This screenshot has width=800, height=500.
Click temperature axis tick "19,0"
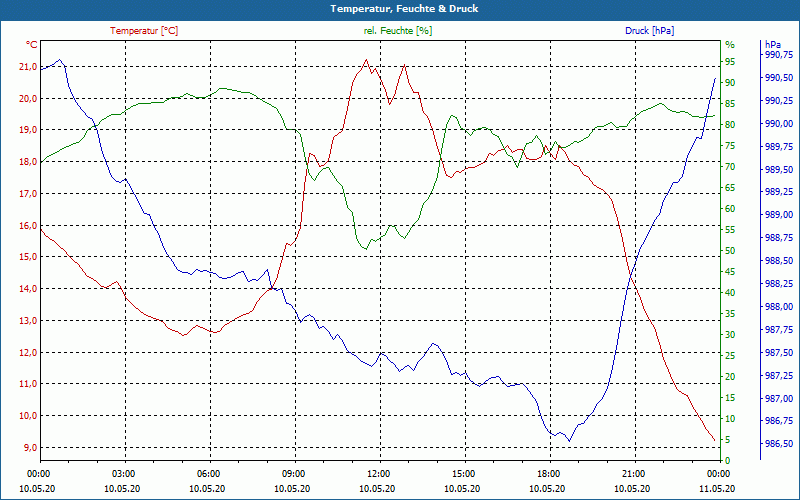click(29, 130)
